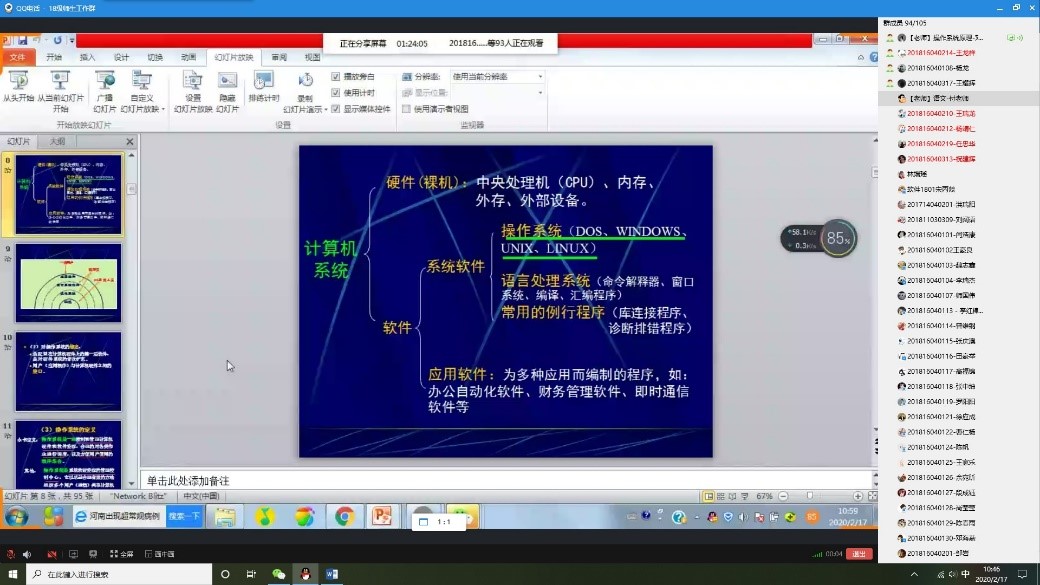Start slideshow from current slide (从当前幻灯片开始)
The width and height of the screenshot is (1040, 585).
tap(60, 91)
